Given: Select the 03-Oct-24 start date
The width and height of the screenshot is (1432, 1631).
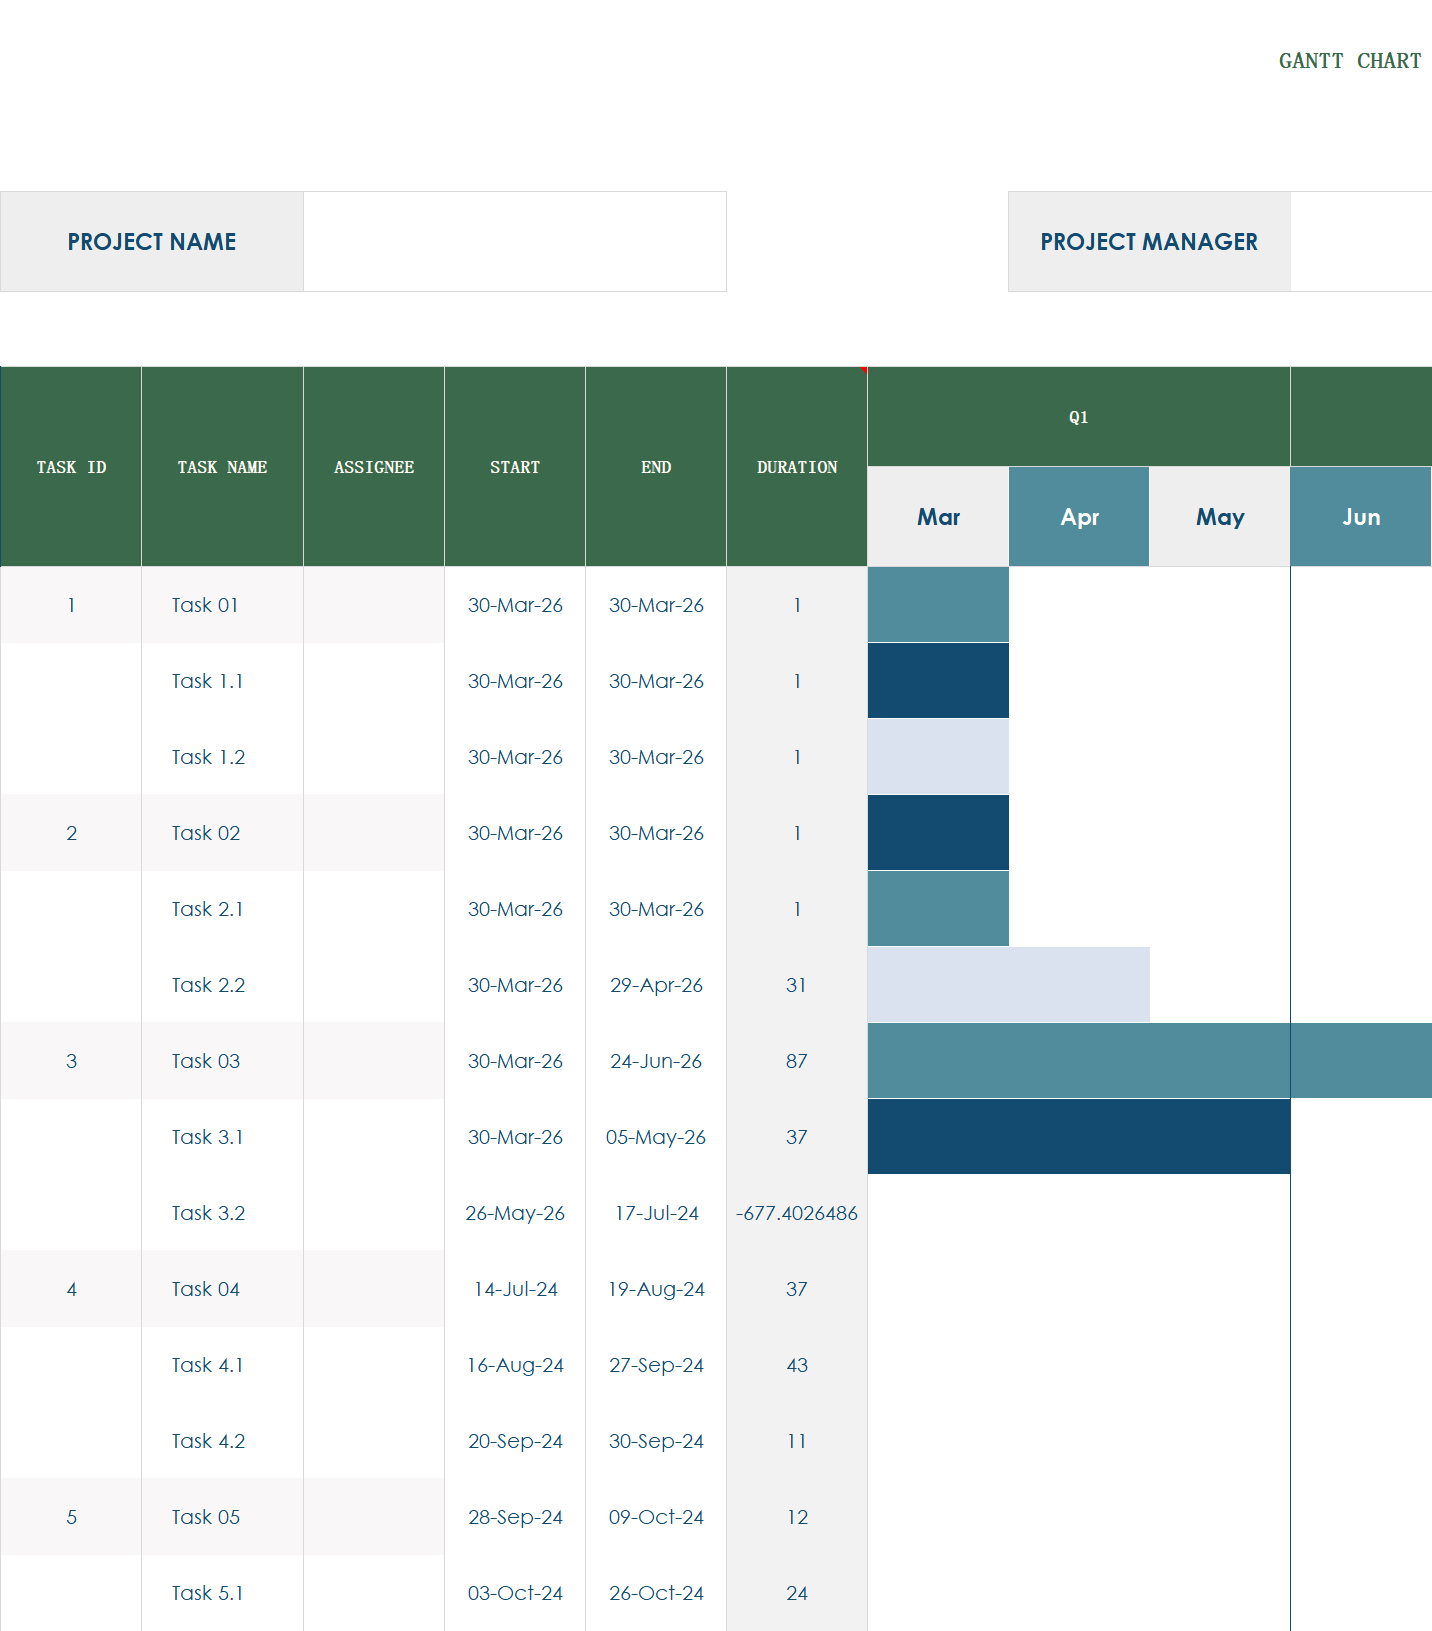Looking at the screenshot, I should click(515, 1593).
